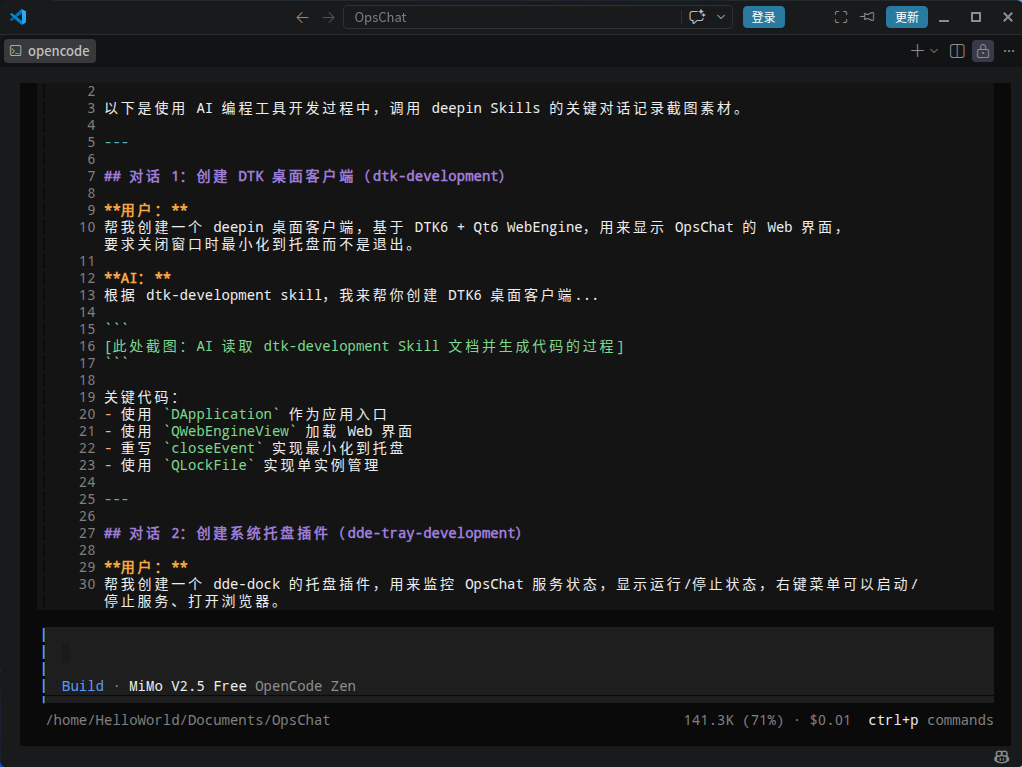1022x767 pixels.
Task: Go back with the left arrow
Action: [x=302, y=18]
